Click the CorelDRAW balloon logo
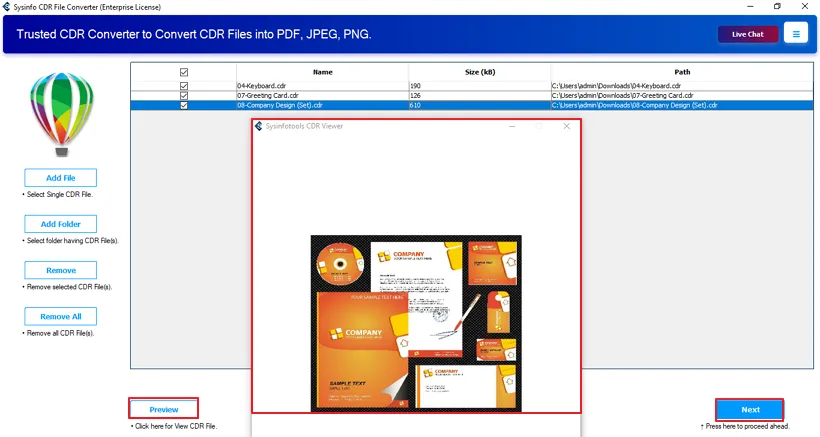Viewport: 820px width, 437px height. tap(62, 114)
